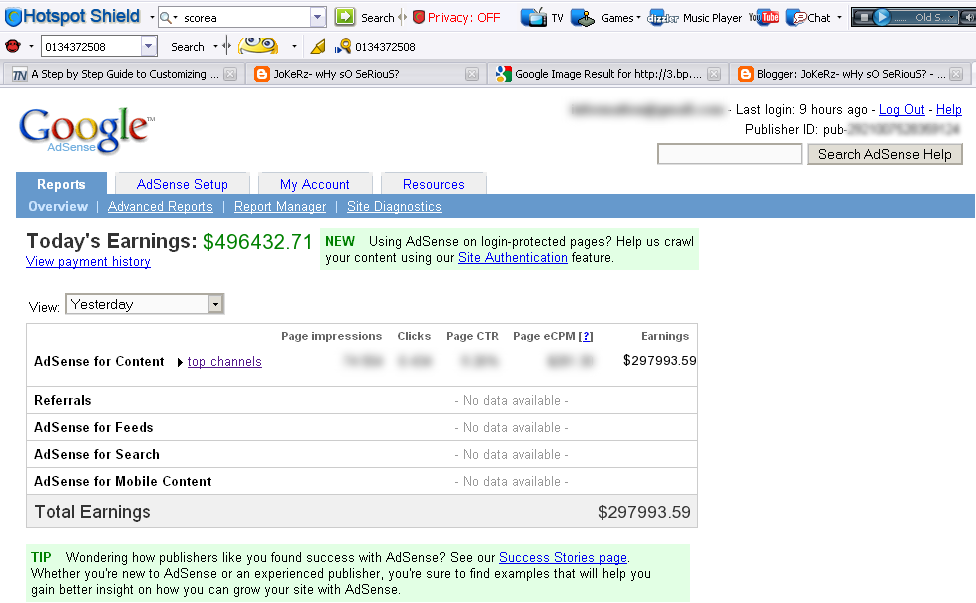Click the green arrow Go icon

point(345,17)
